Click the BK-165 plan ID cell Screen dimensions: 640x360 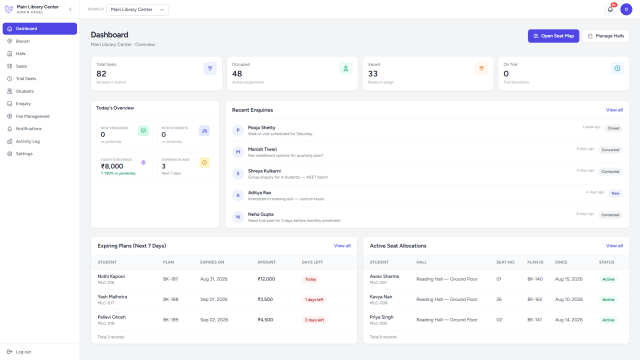click(535, 300)
